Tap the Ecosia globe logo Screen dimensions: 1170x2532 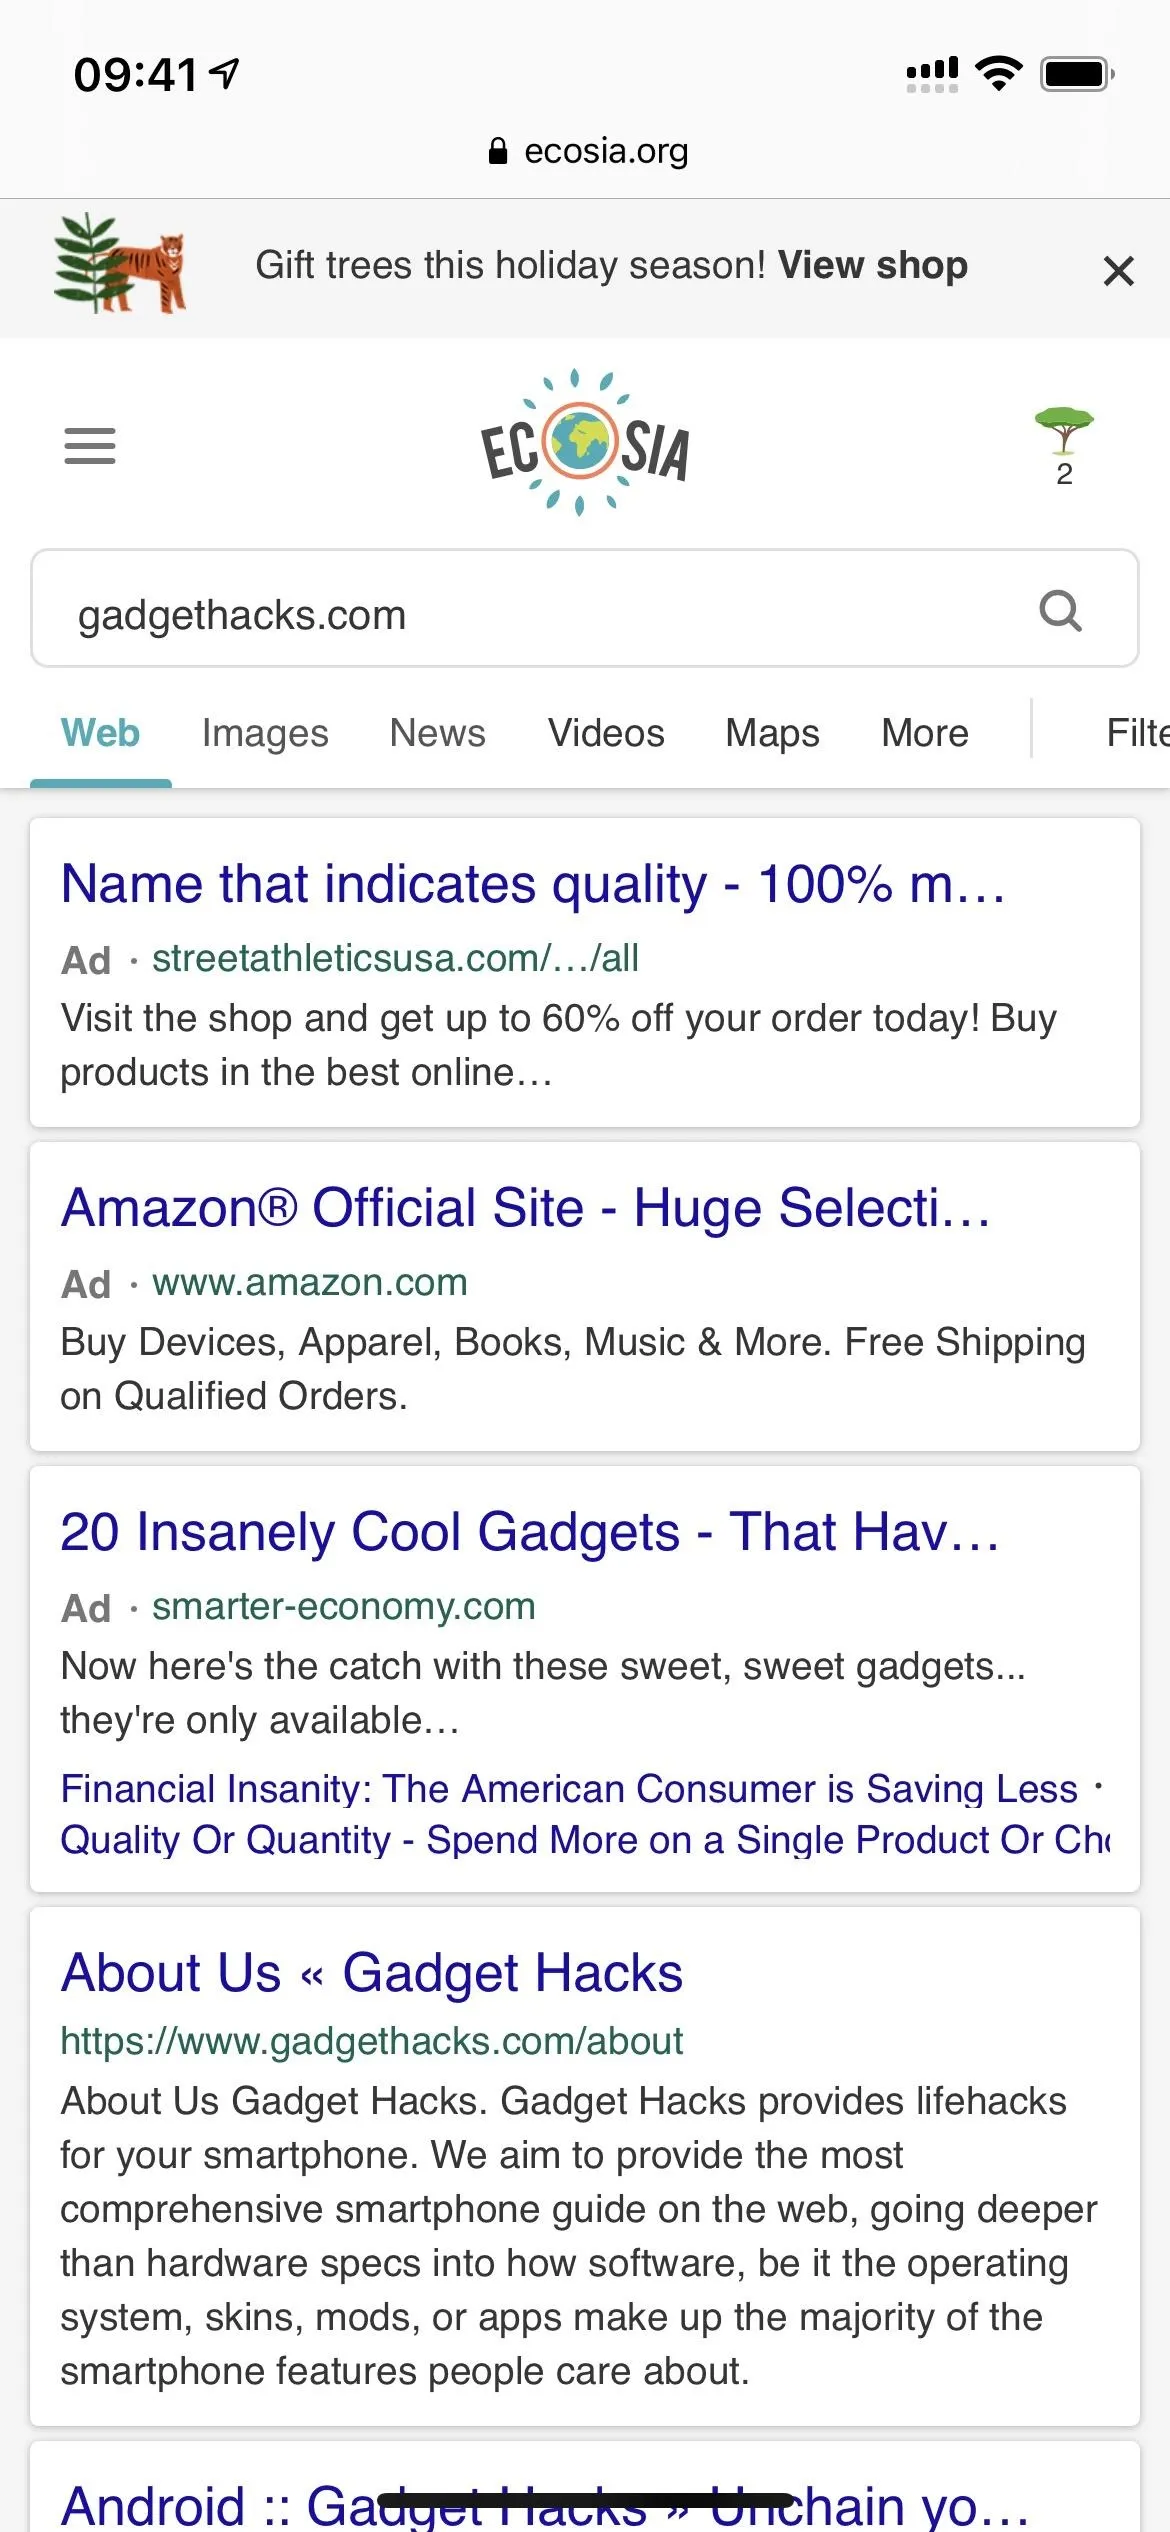pyautogui.click(x=585, y=443)
